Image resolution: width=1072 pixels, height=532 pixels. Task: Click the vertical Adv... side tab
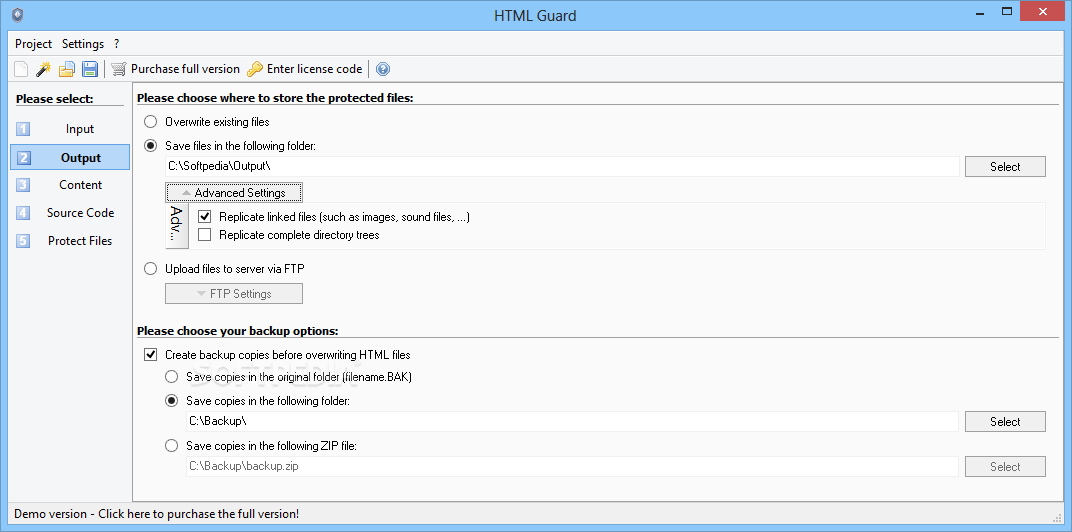[177, 226]
